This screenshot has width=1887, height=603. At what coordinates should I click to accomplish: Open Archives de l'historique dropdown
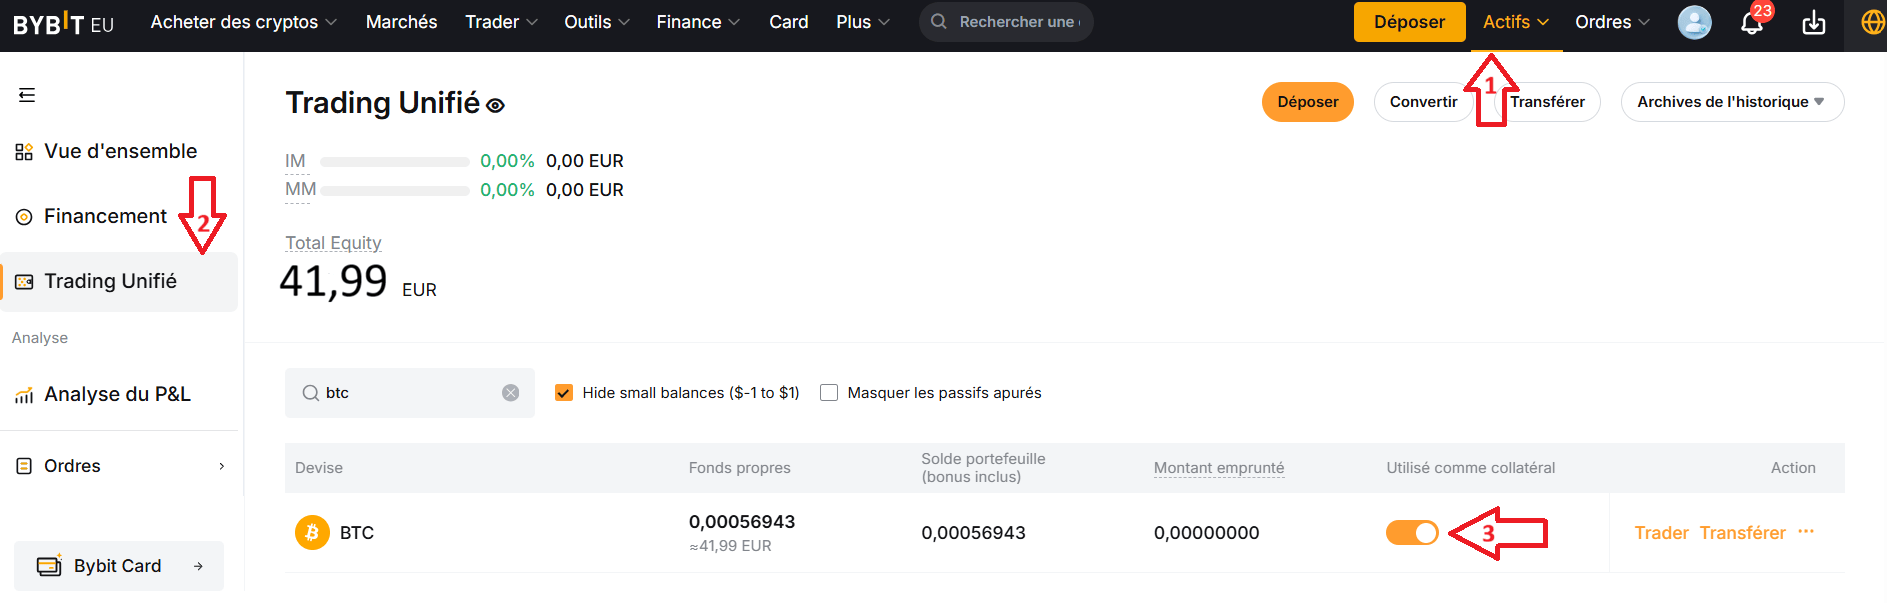click(1732, 102)
